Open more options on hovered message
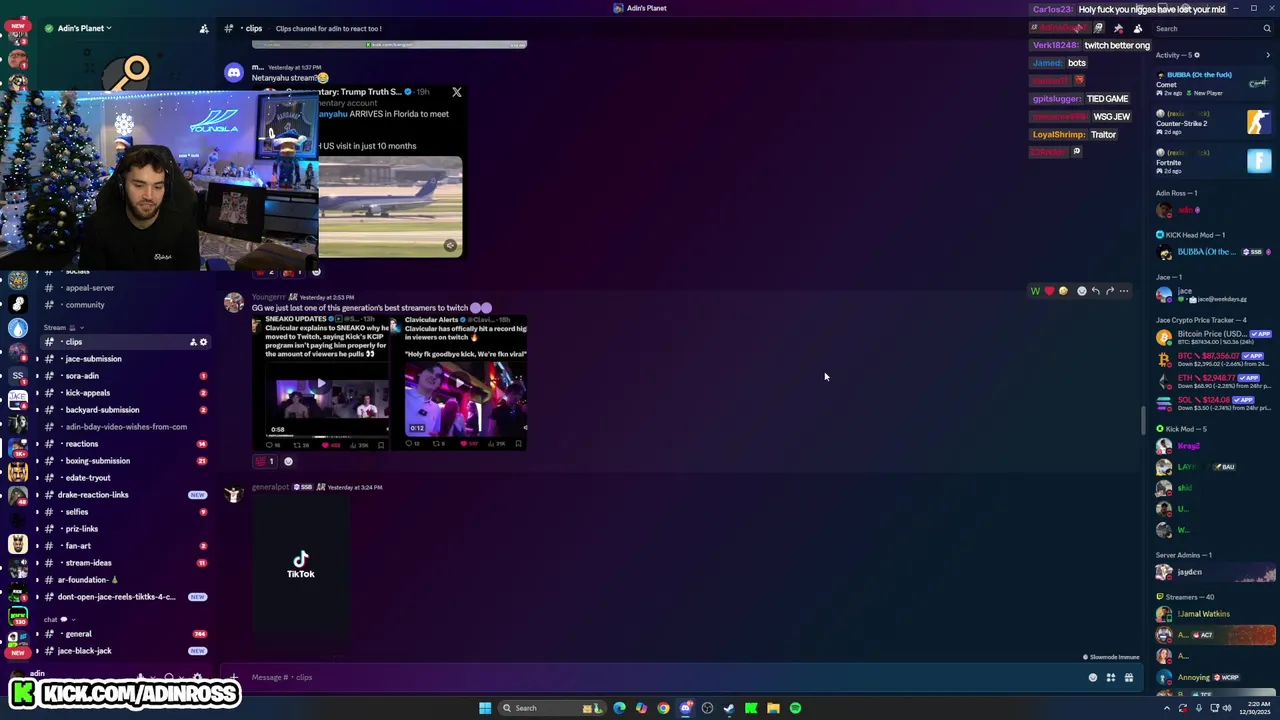 click(x=1124, y=291)
